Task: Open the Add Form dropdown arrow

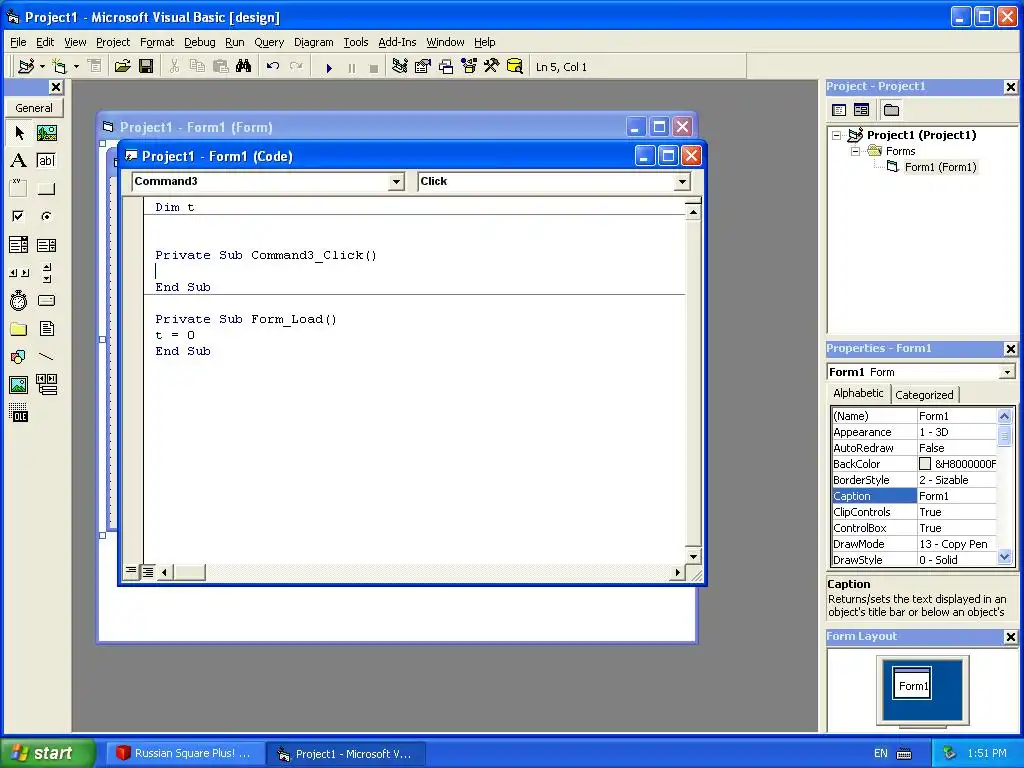Action: 76,67
